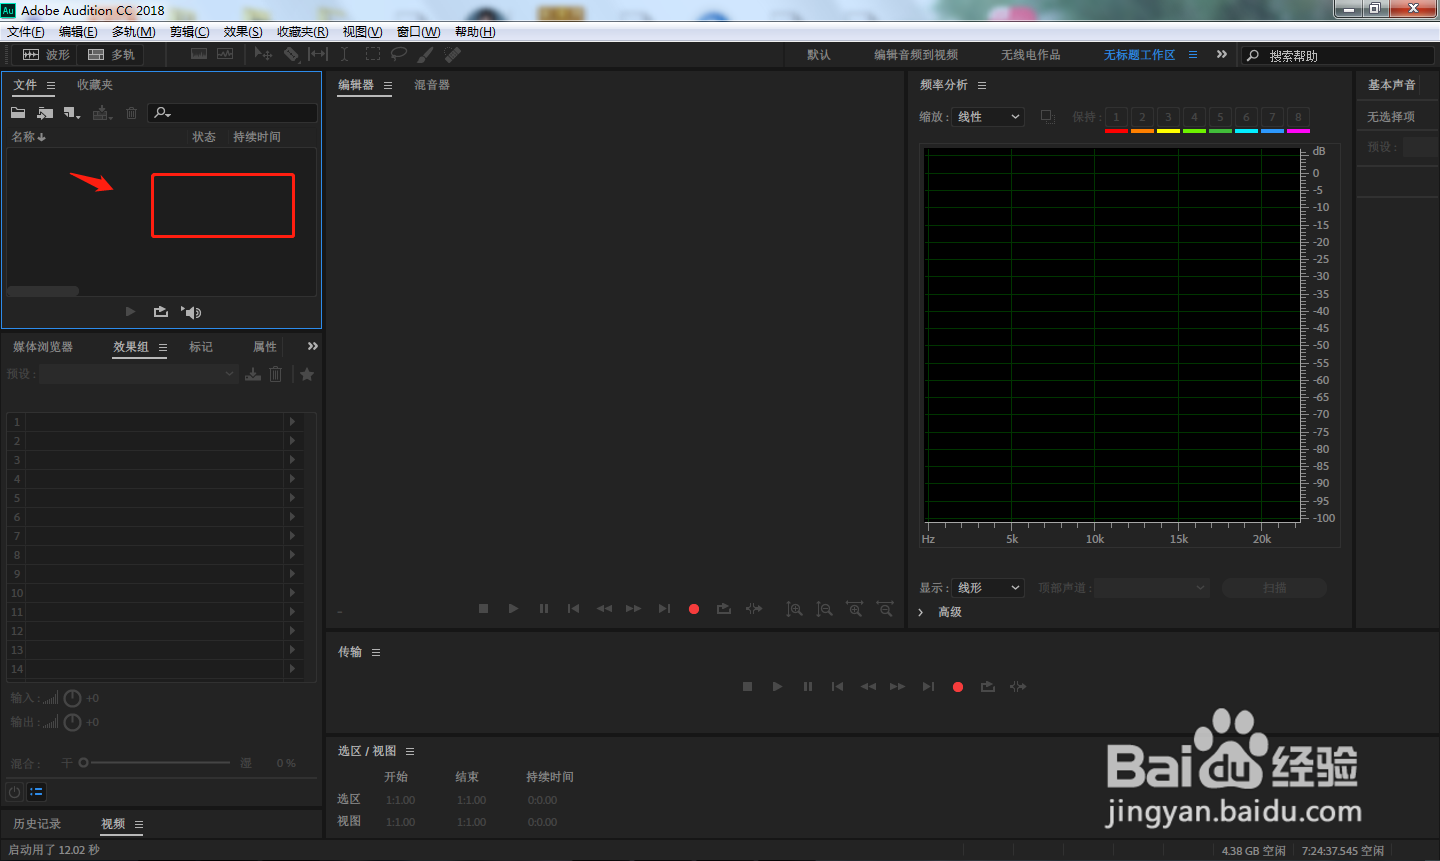The height and width of the screenshot is (861, 1440).
Task: Open the workspace overflow chevron
Action: [x=1222, y=54]
